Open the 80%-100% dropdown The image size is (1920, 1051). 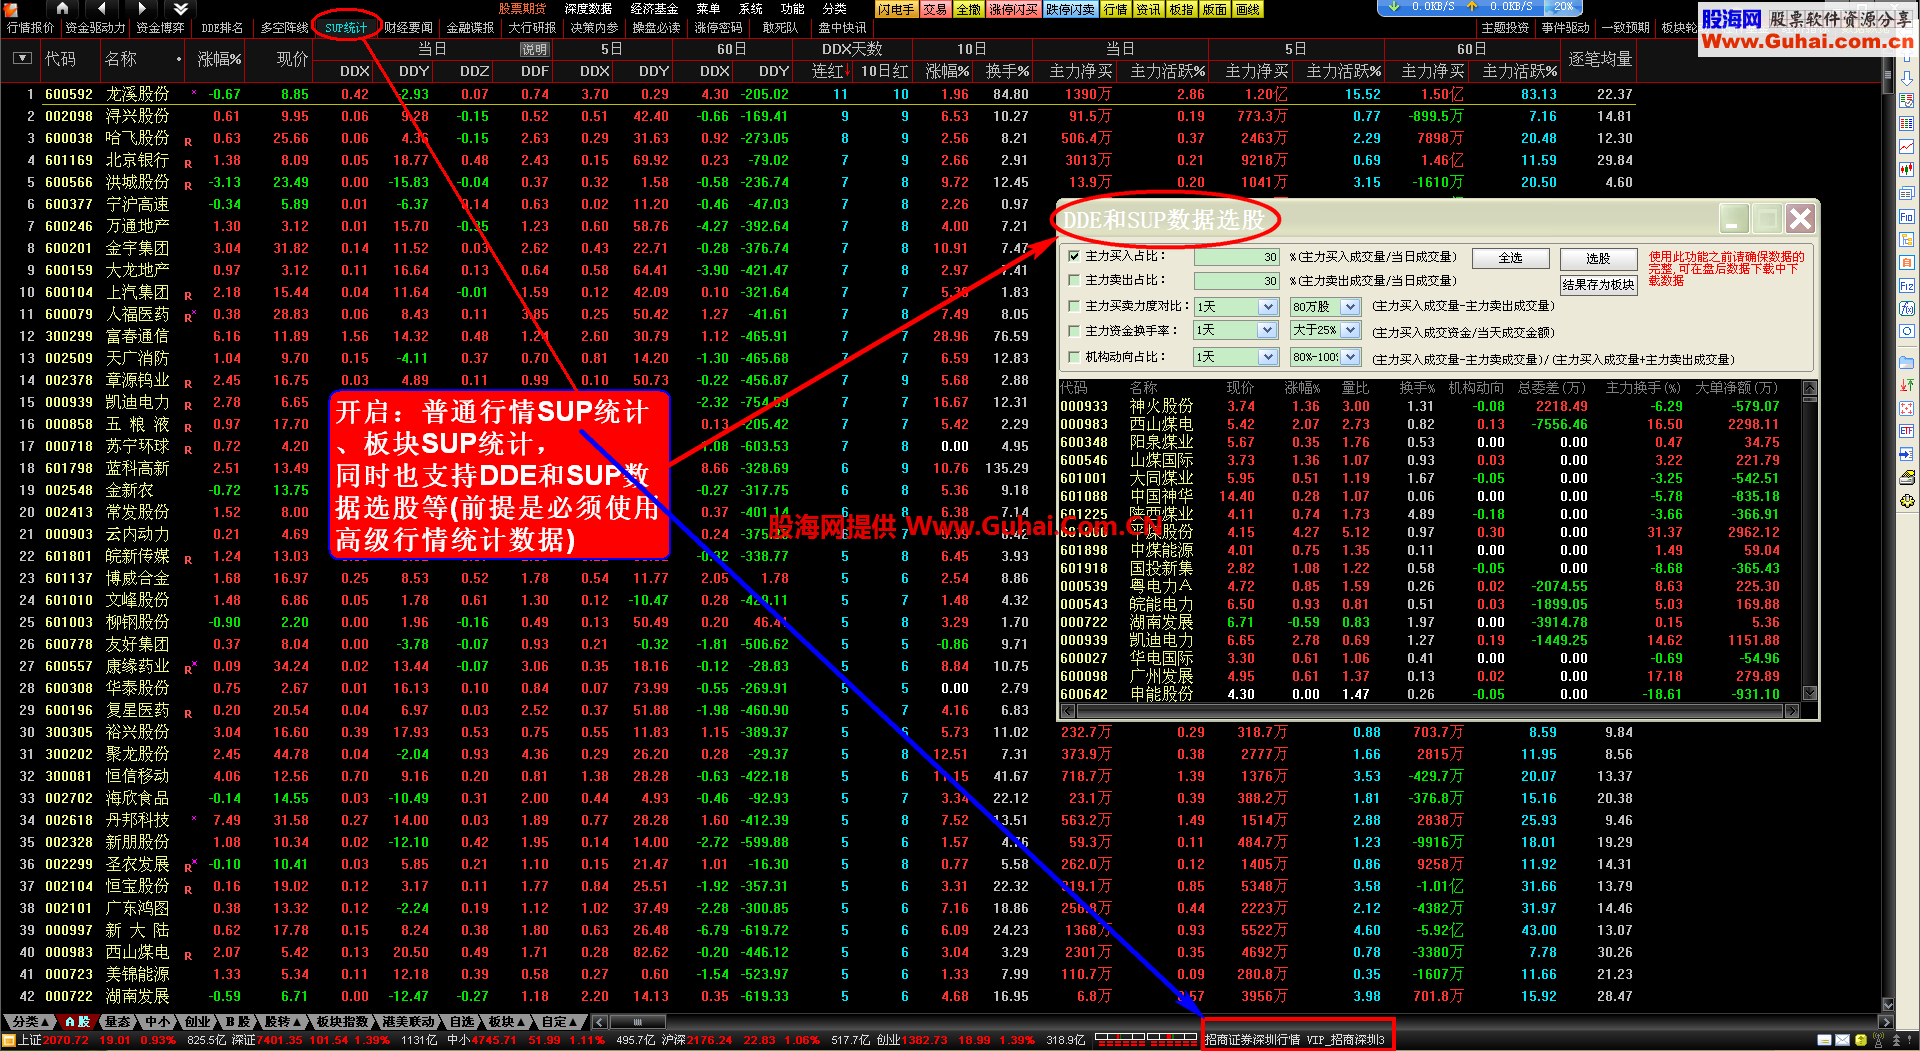[x=1324, y=357]
